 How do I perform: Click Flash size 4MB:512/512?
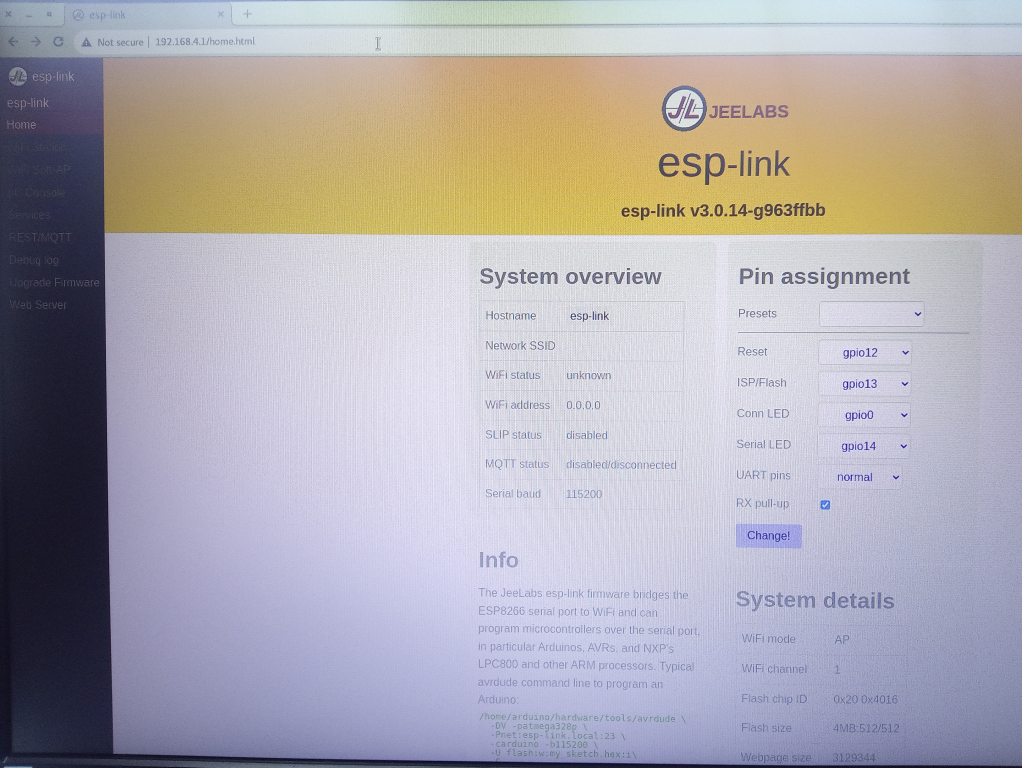[866, 728]
